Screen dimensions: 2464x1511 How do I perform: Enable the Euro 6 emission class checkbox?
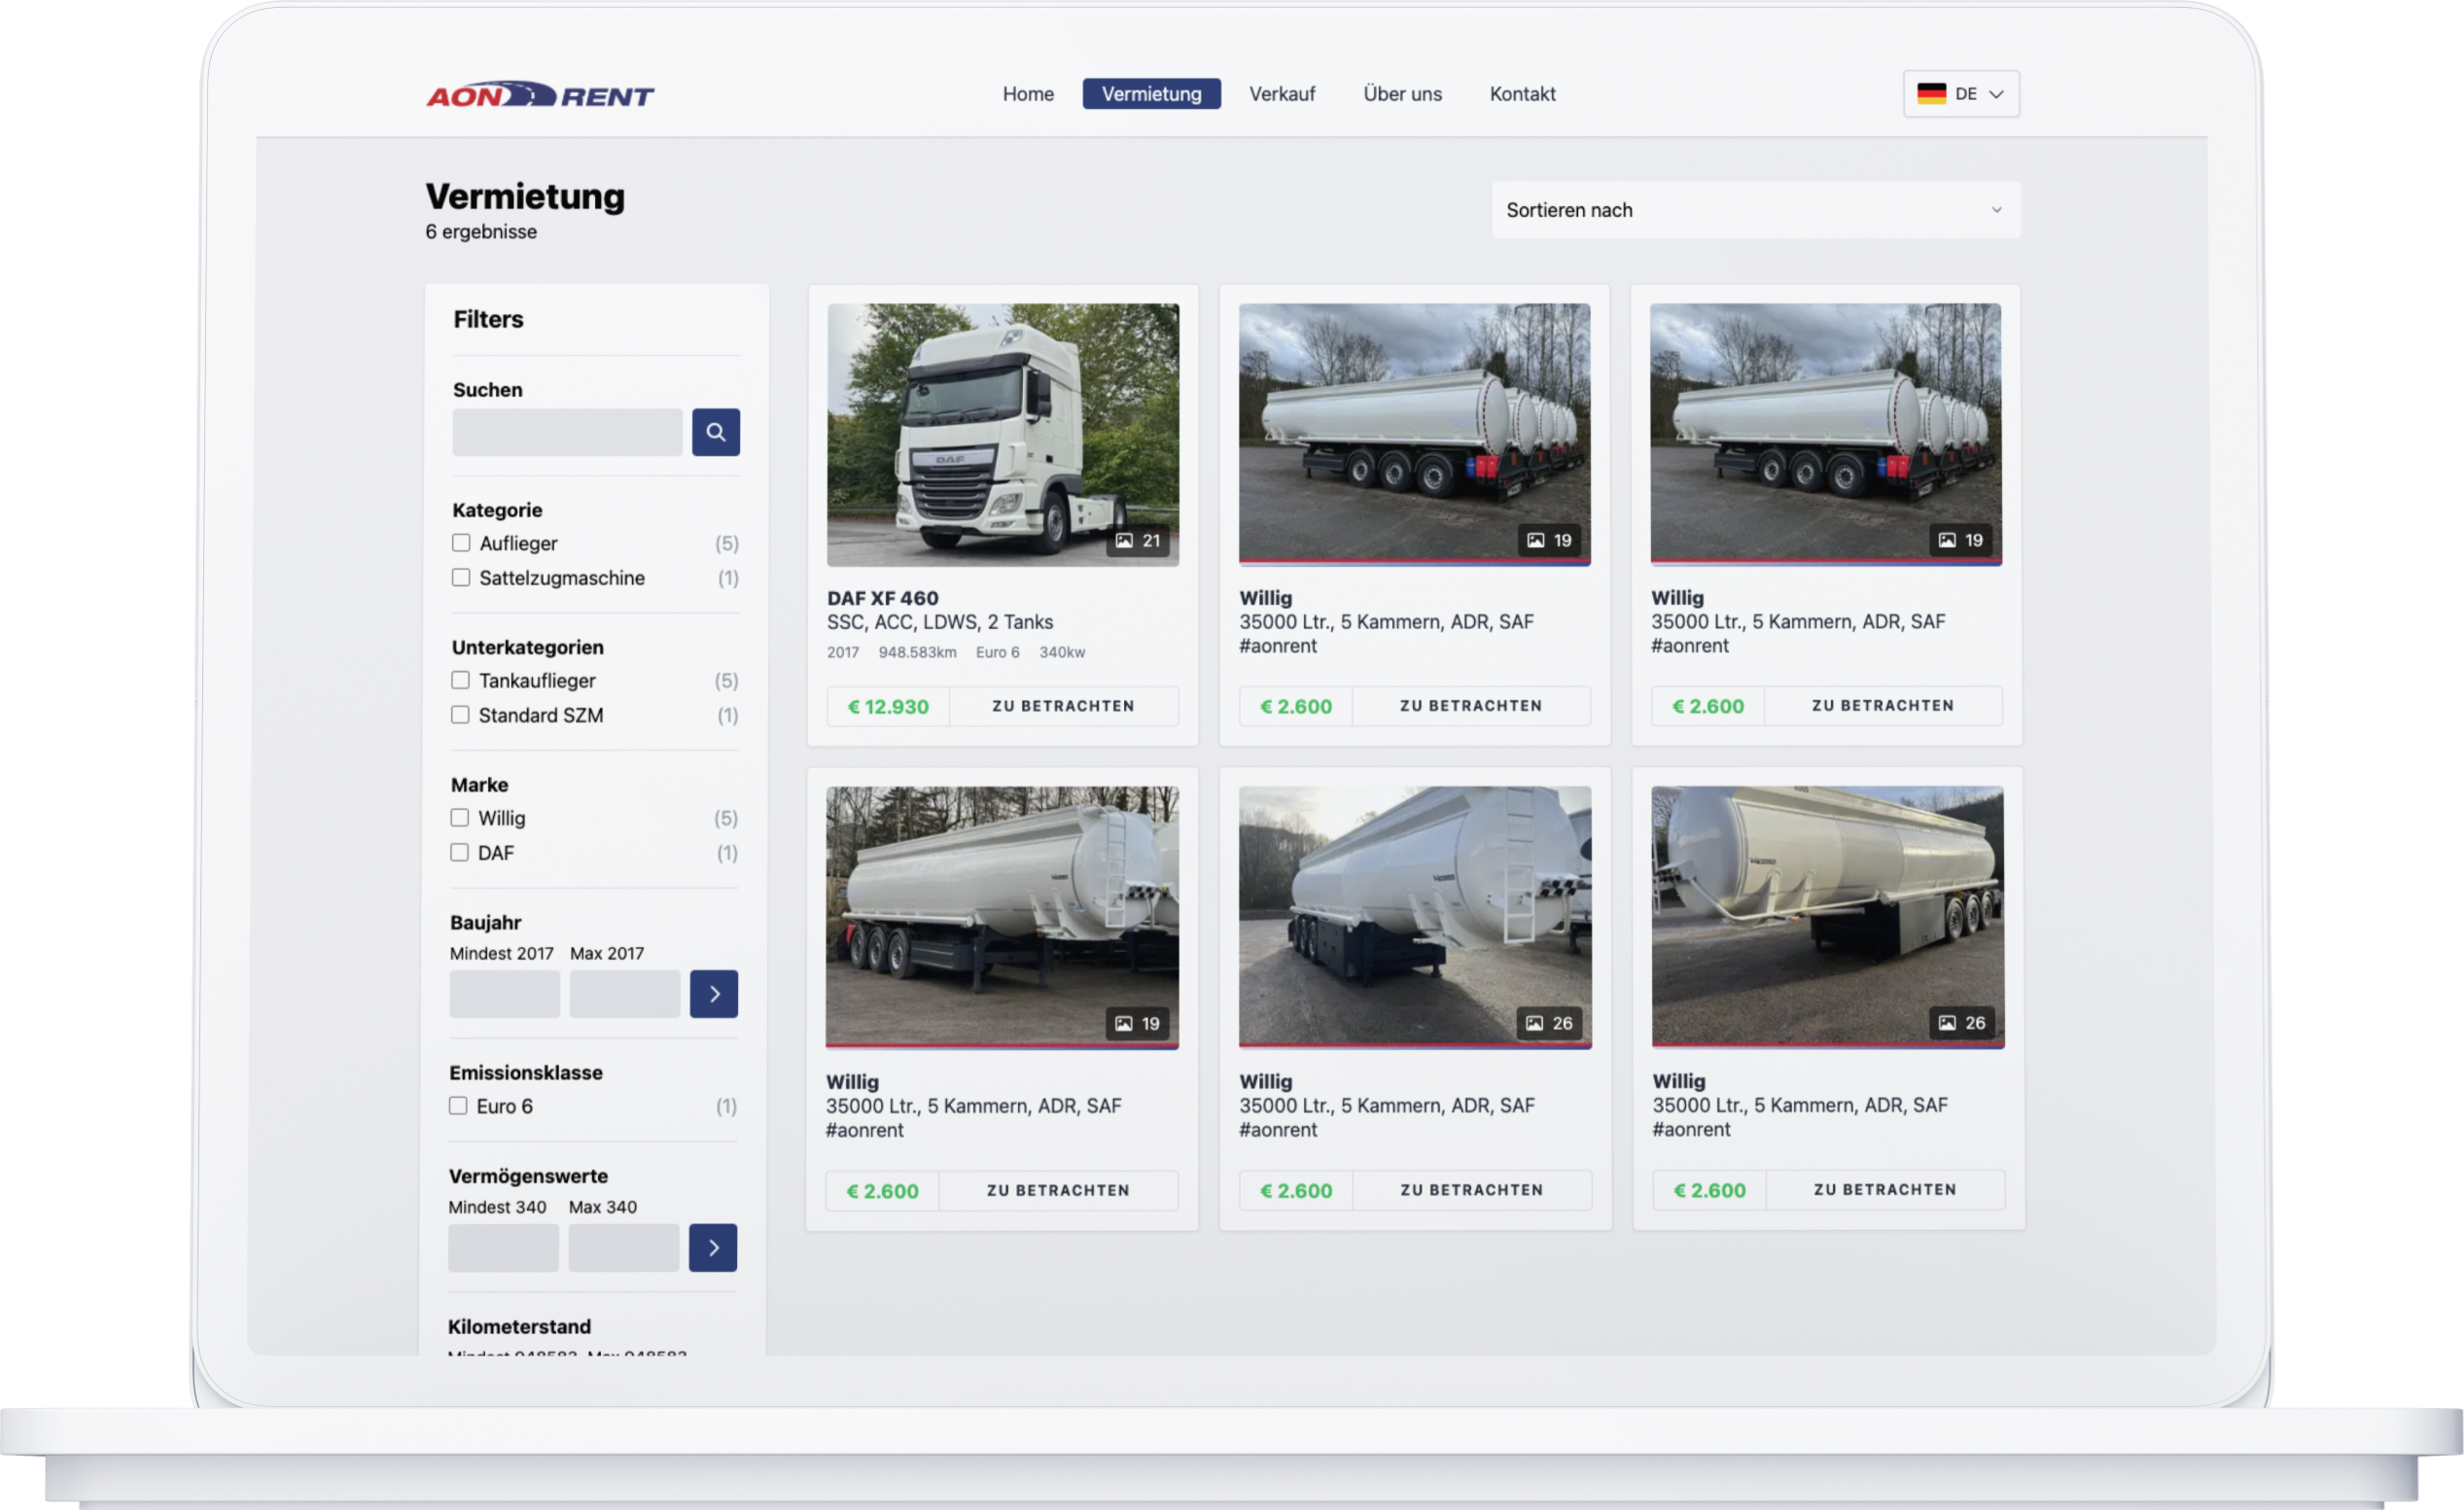[458, 1106]
